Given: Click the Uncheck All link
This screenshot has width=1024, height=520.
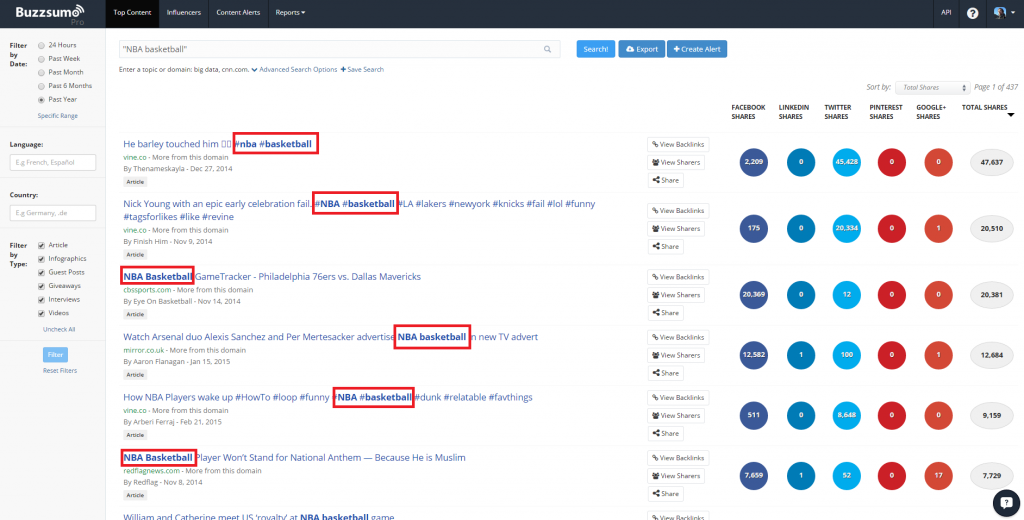Looking at the screenshot, I should pyautogui.click(x=59, y=329).
